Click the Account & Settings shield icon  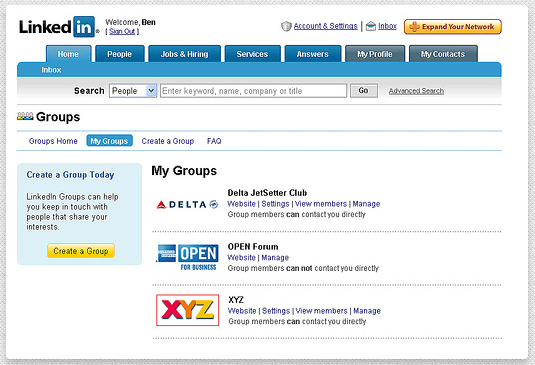(x=286, y=26)
